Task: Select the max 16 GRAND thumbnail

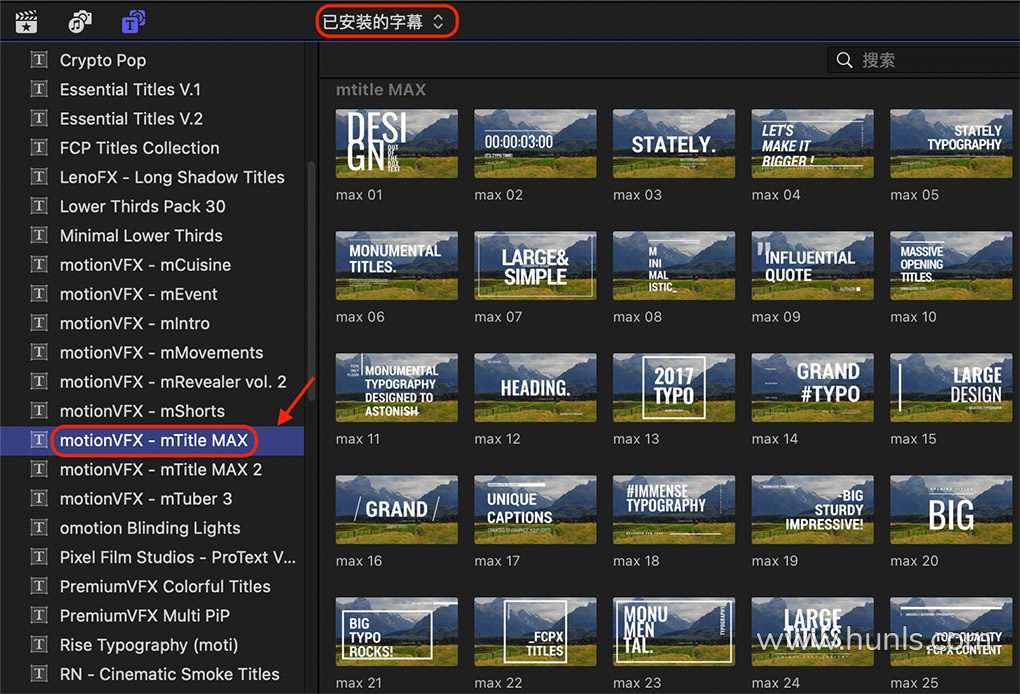Action: pos(397,509)
